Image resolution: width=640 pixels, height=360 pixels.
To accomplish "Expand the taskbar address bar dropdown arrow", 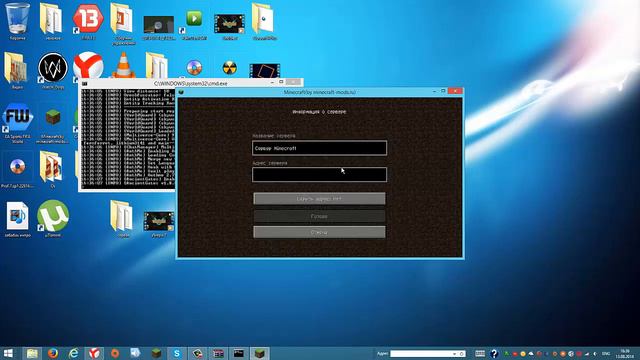I will [454, 353].
